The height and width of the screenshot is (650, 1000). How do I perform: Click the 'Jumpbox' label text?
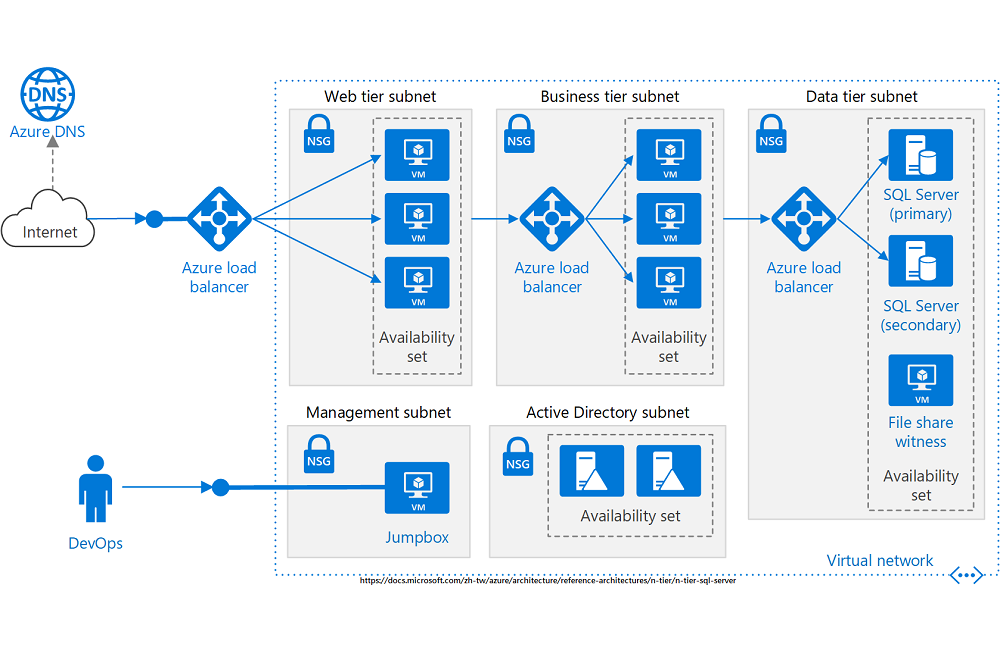click(417, 538)
